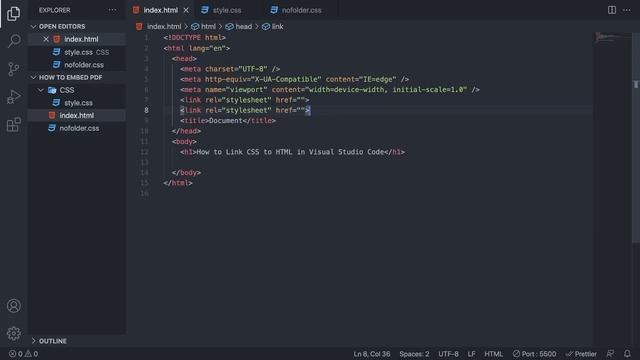Screen dimensions: 640x360
Task: Open the Run and Debug view
Action: 13,97
